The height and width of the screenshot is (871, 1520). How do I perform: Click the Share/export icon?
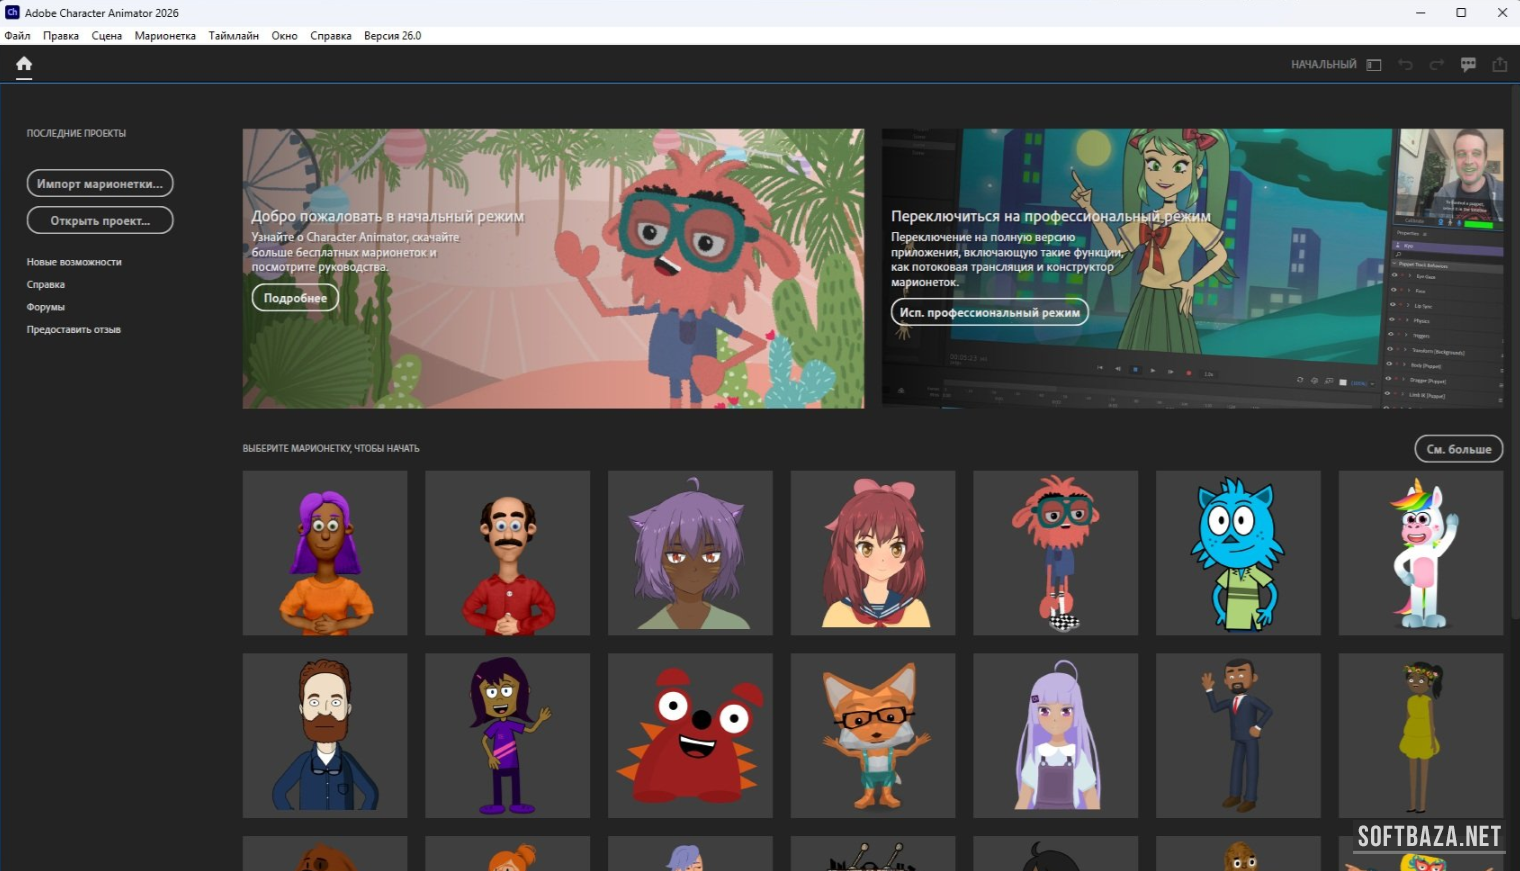click(1500, 65)
